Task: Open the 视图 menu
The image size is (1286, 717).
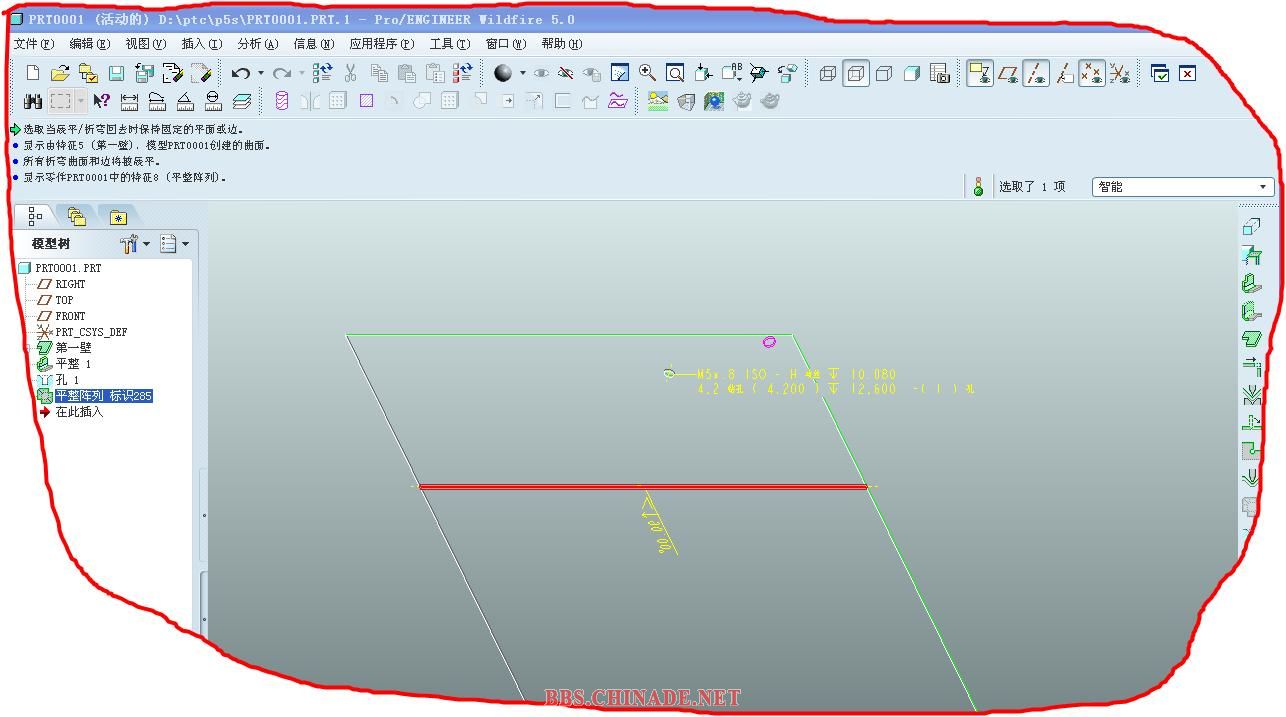Action: pyautogui.click(x=145, y=44)
